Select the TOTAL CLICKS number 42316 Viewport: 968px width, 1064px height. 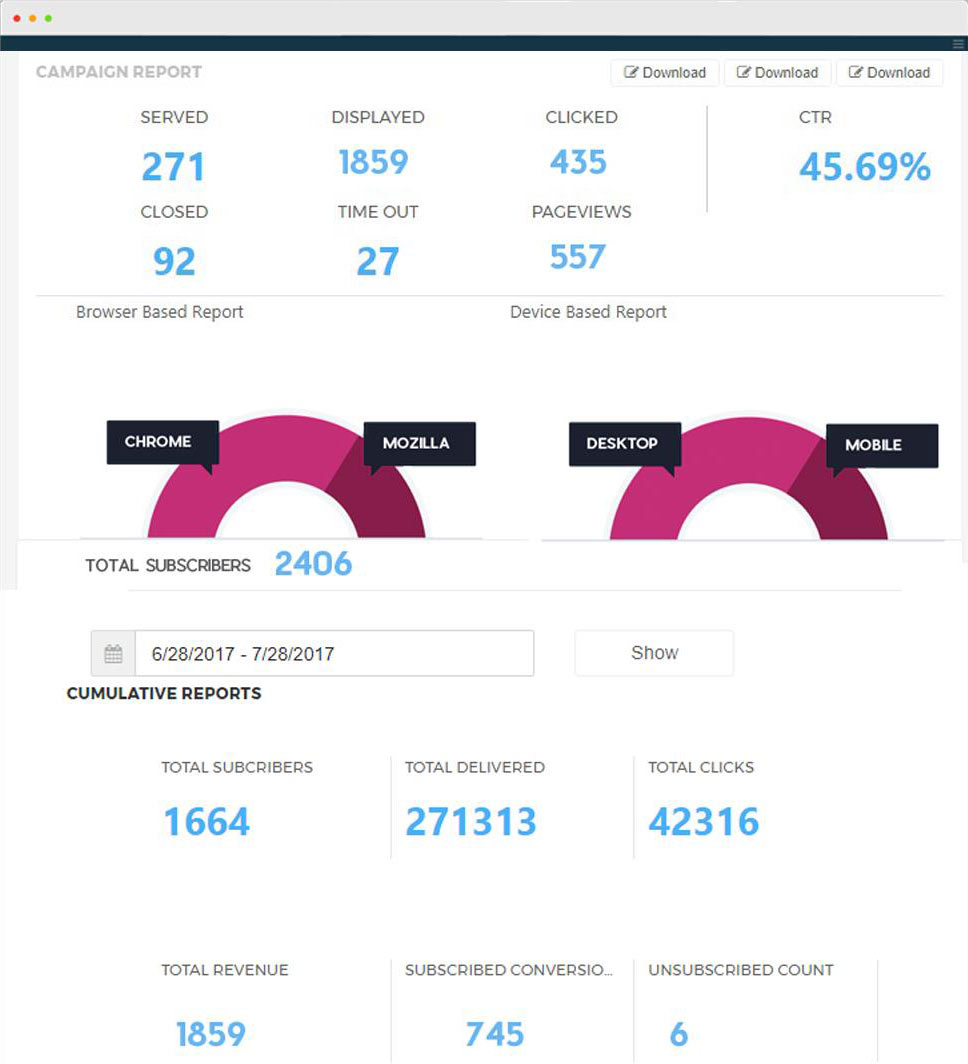704,822
